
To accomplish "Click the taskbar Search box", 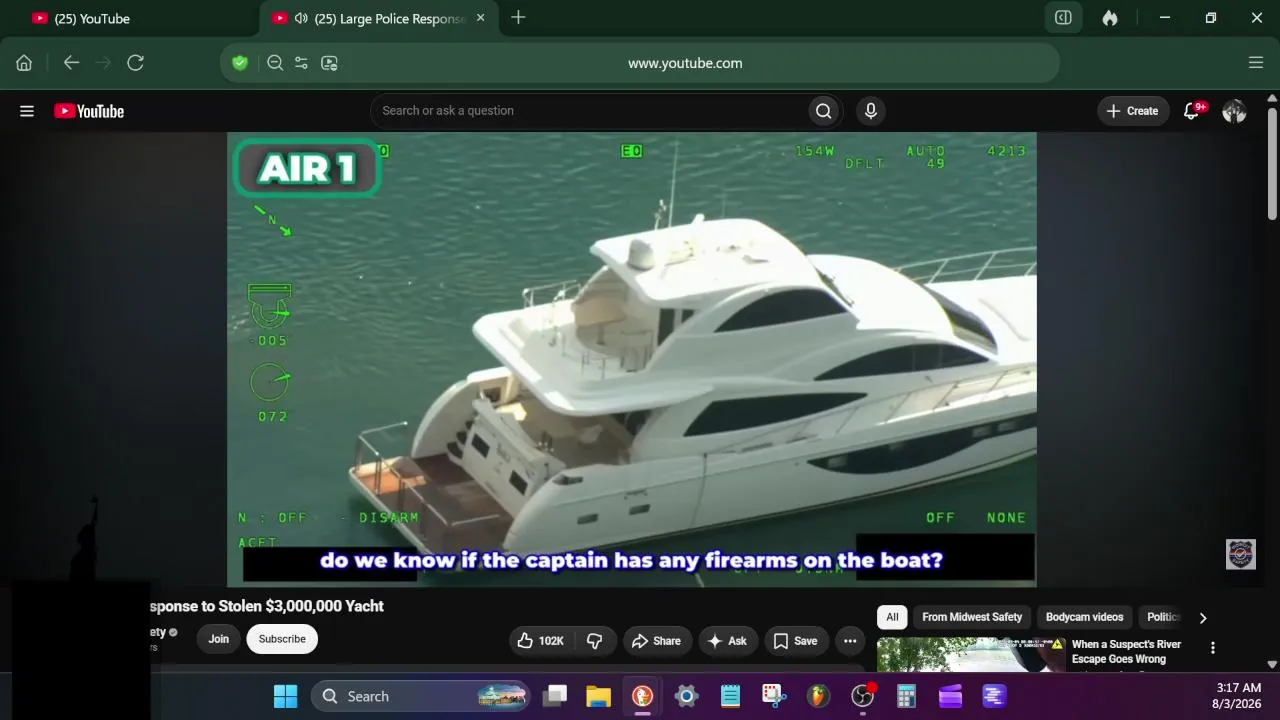I will 421,696.
